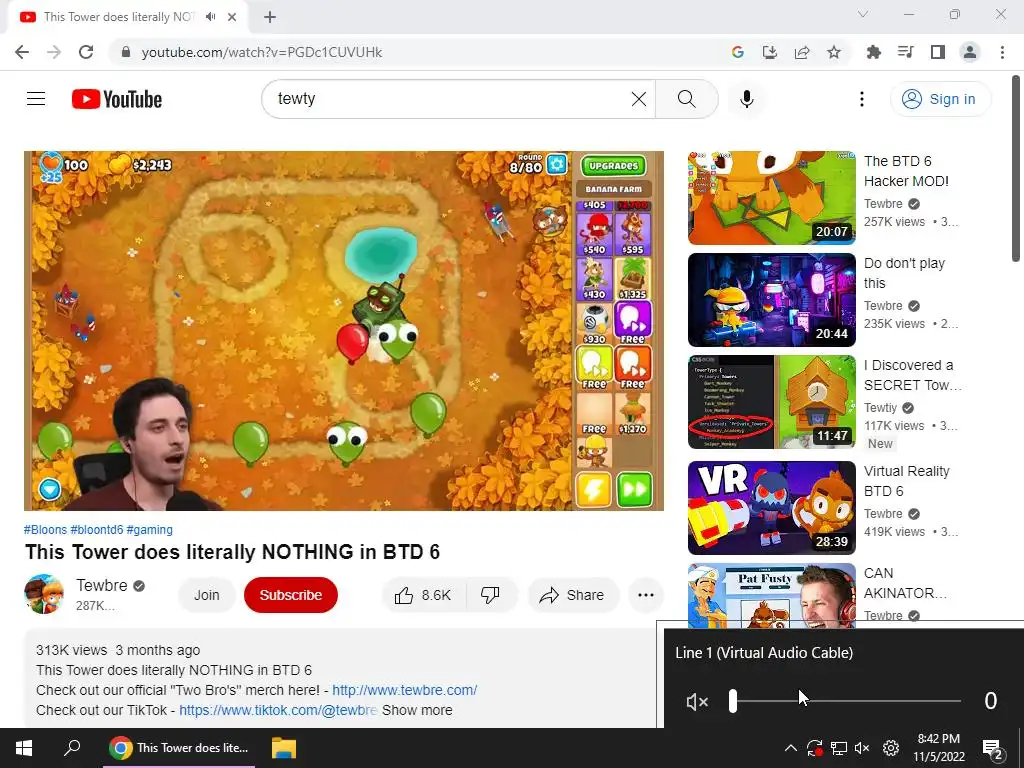Open the #gaming hashtag link
Image resolution: width=1024 pixels, height=768 pixels.
(x=150, y=530)
